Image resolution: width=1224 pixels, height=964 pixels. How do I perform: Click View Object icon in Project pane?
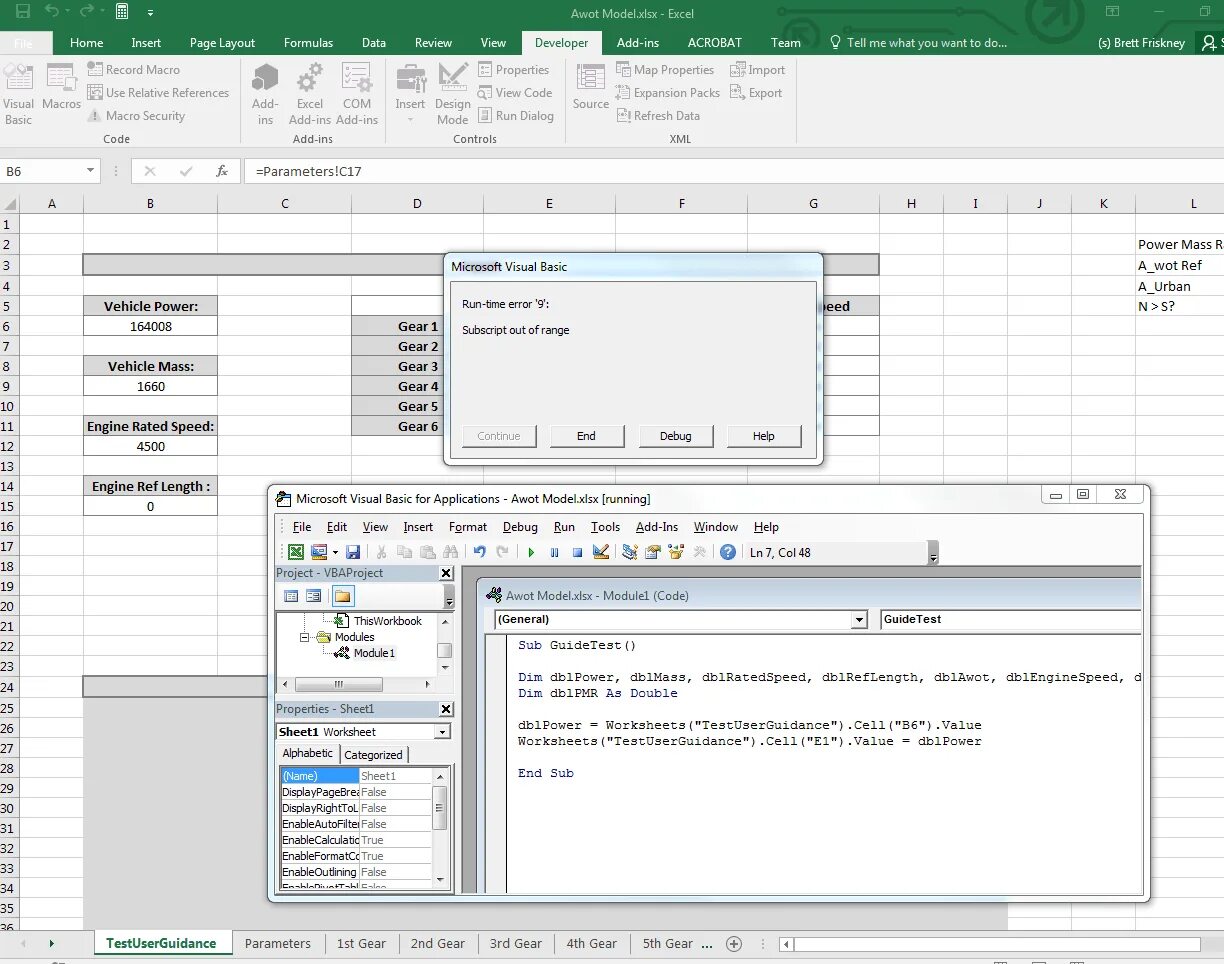click(314, 596)
